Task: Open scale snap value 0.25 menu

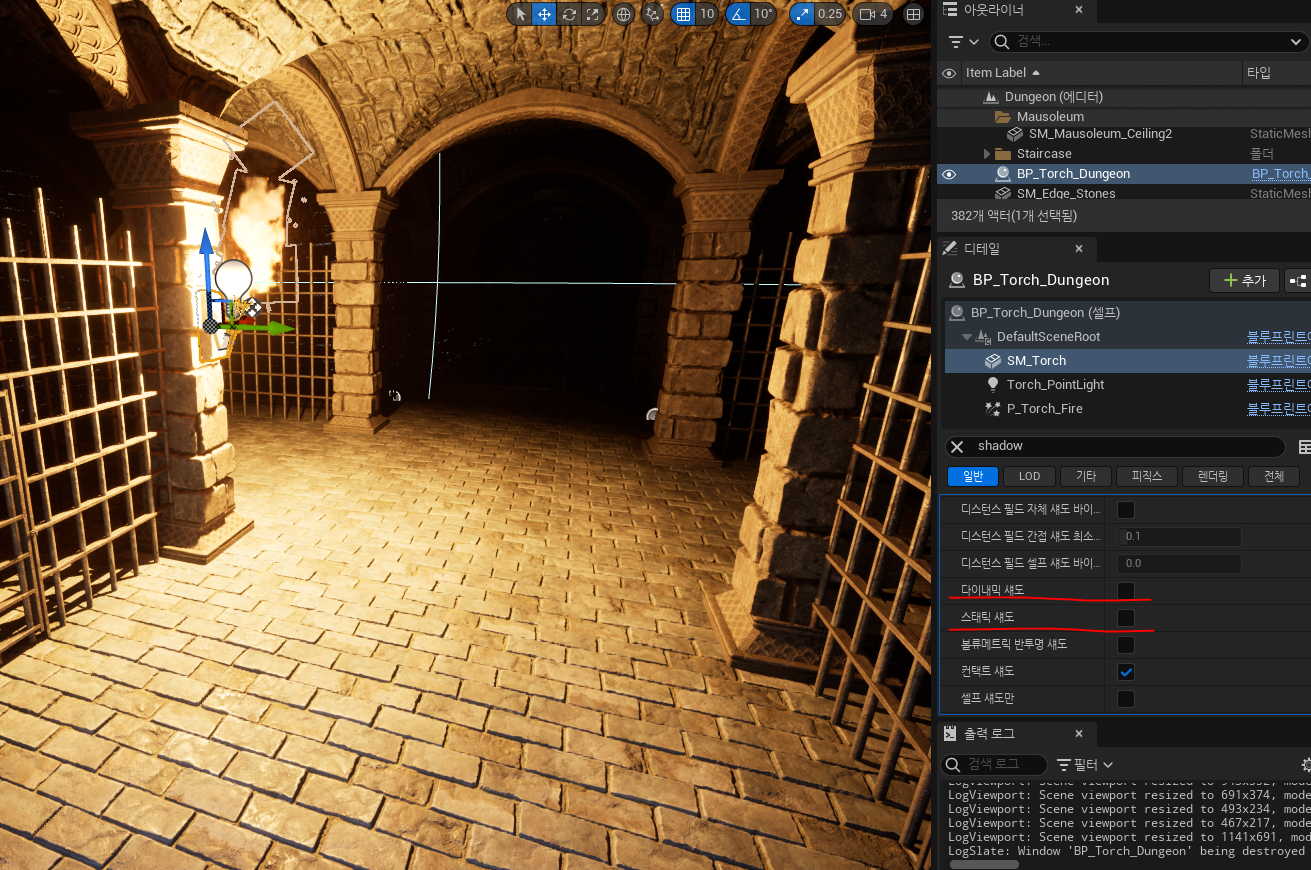Action: (x=830, y=14)
